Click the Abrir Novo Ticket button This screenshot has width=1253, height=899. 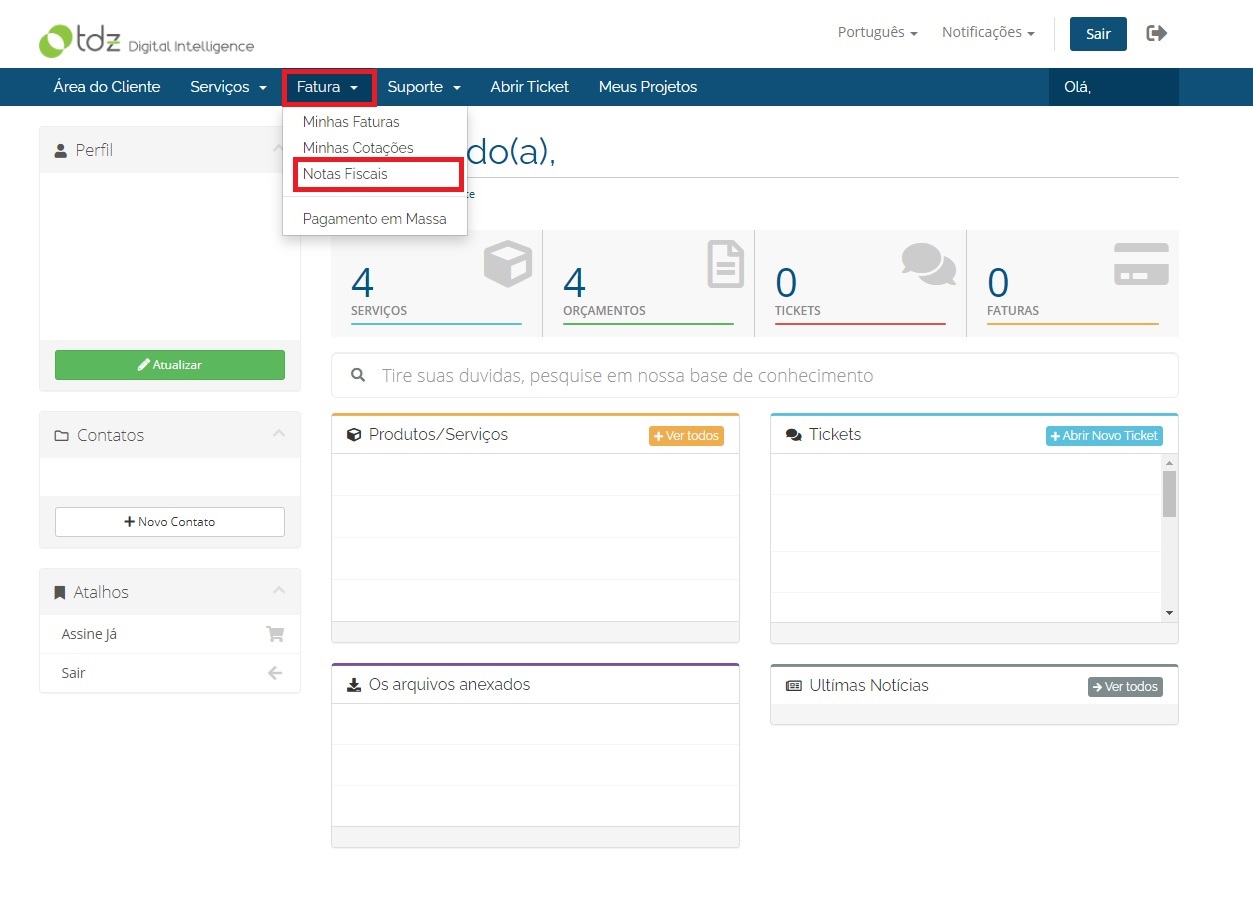point(1104,436)
